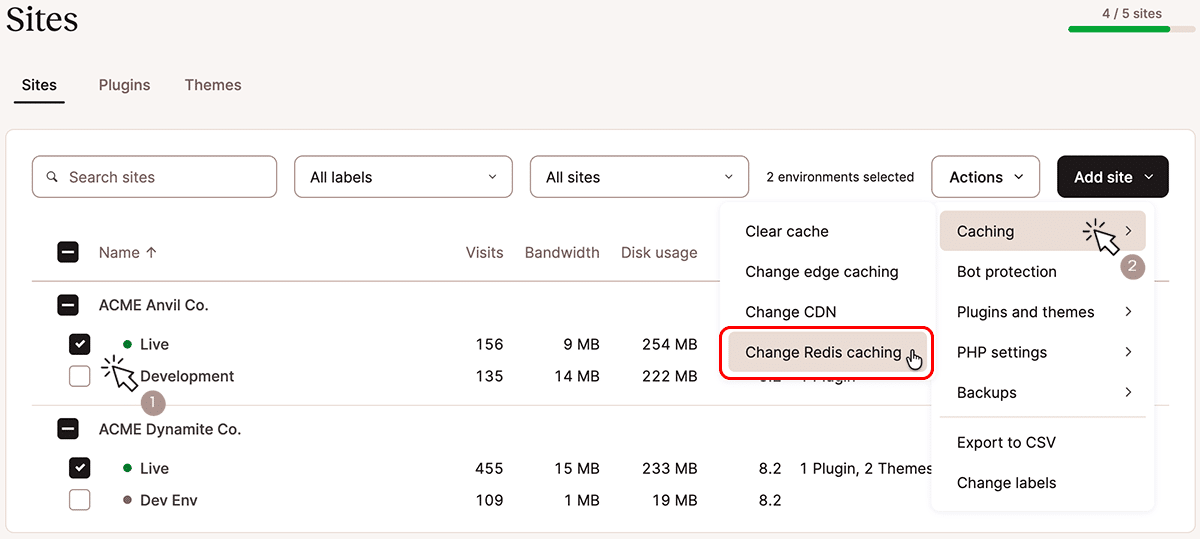
Task: Expand the Plugins and themes submenu
Action: point(1043,312)
